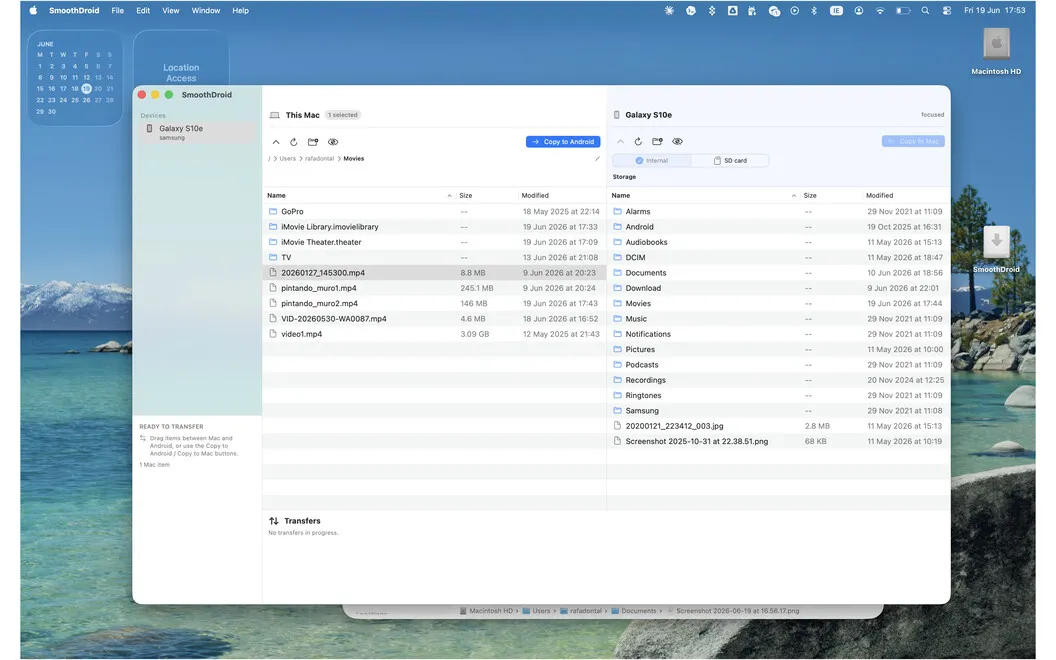Click the Wi-Fi status icon
1056x660 pixels.
tap(880, 11)
